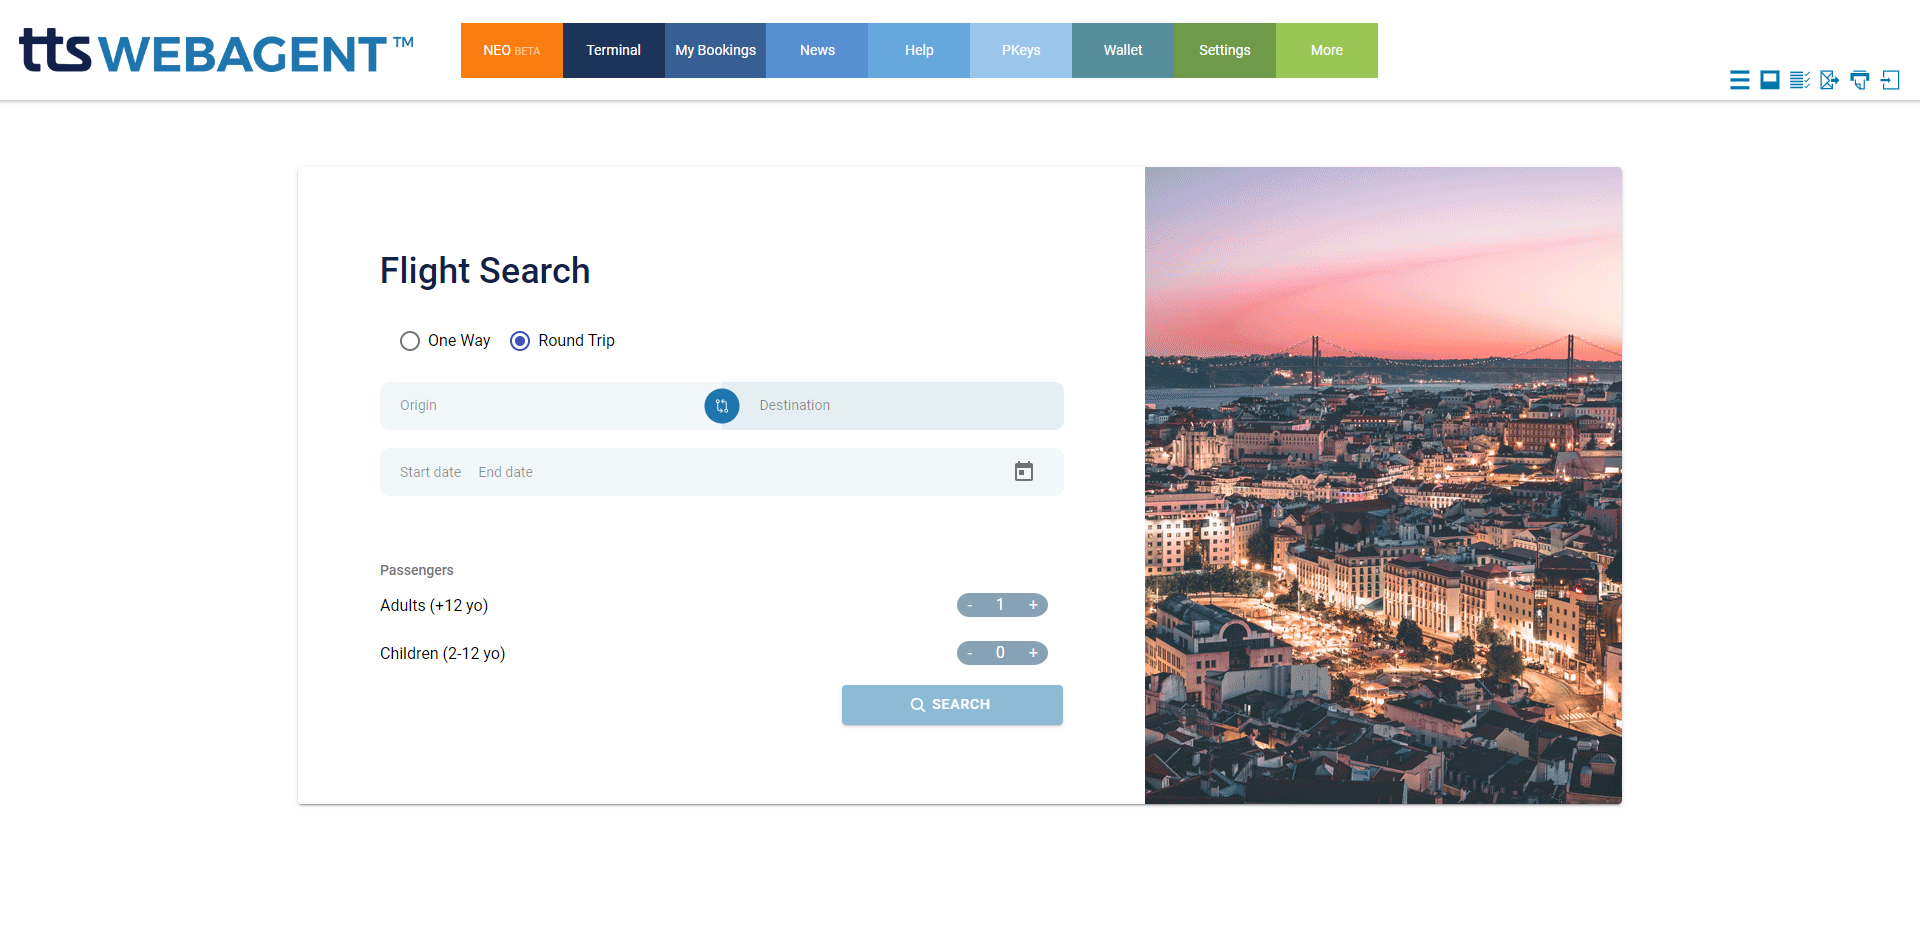Screen dimensions: 1920x927
Task: Increase the Adults passenger count
Action: tap(1033, 605)
